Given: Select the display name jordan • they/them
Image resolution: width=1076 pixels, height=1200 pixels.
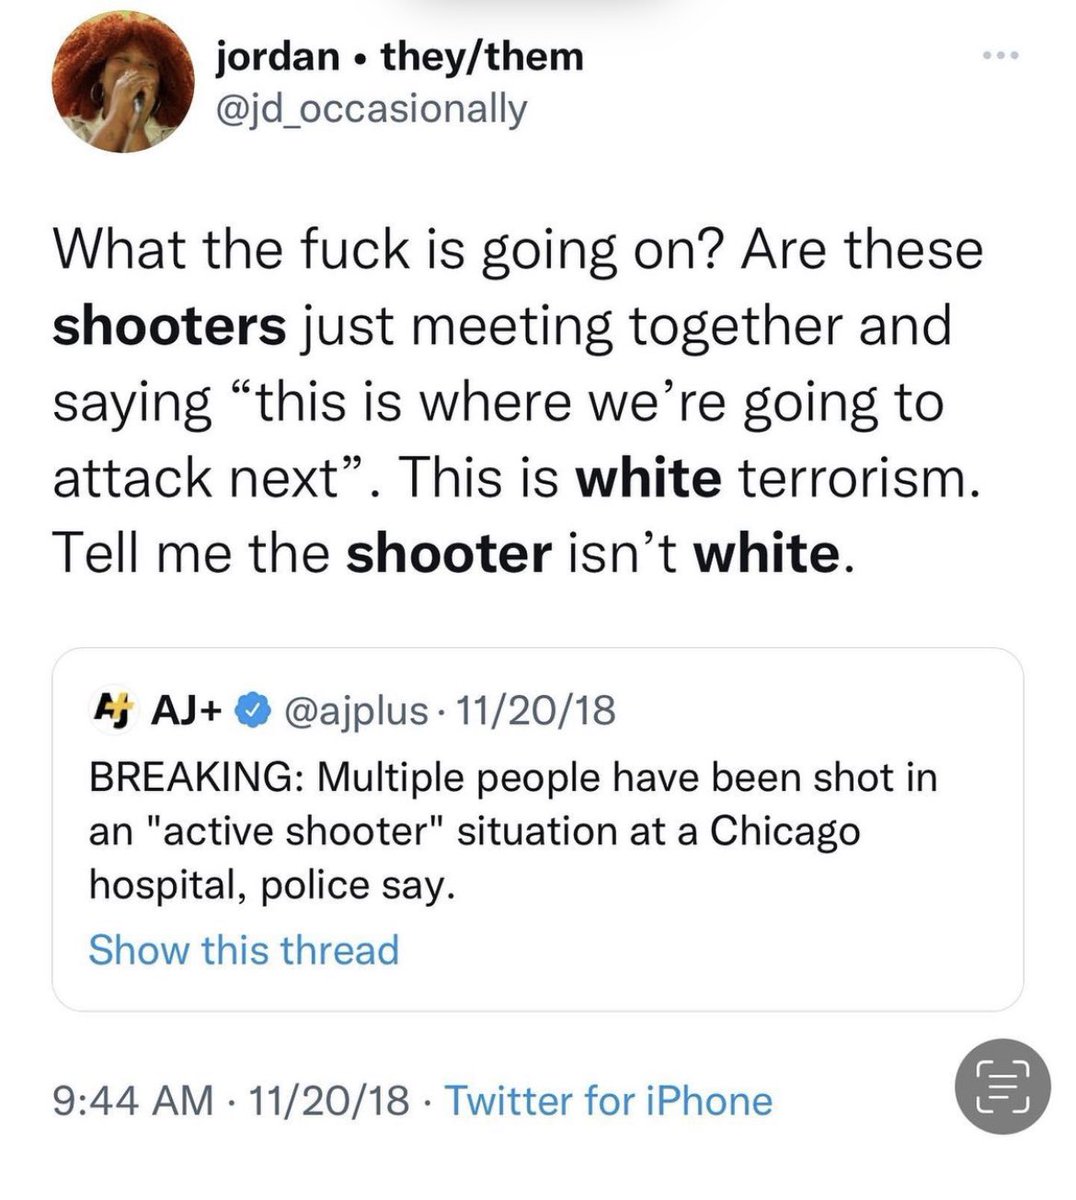Looking at the screenshot, I should [x=399, y=57].
